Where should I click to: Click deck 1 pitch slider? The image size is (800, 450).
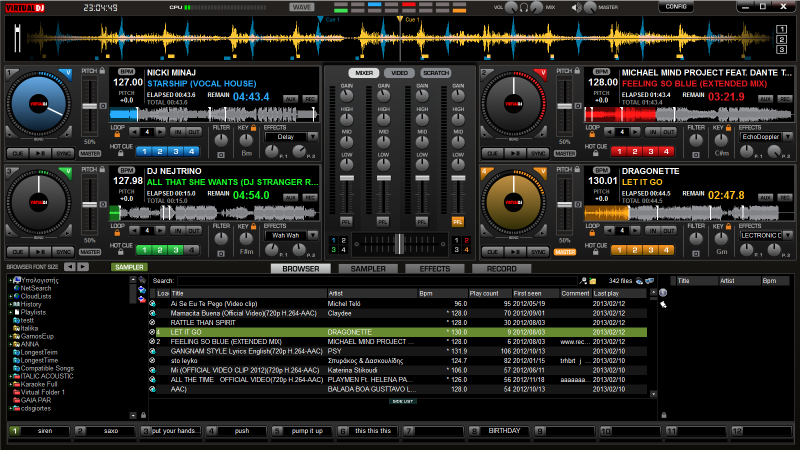click(90, 106)
